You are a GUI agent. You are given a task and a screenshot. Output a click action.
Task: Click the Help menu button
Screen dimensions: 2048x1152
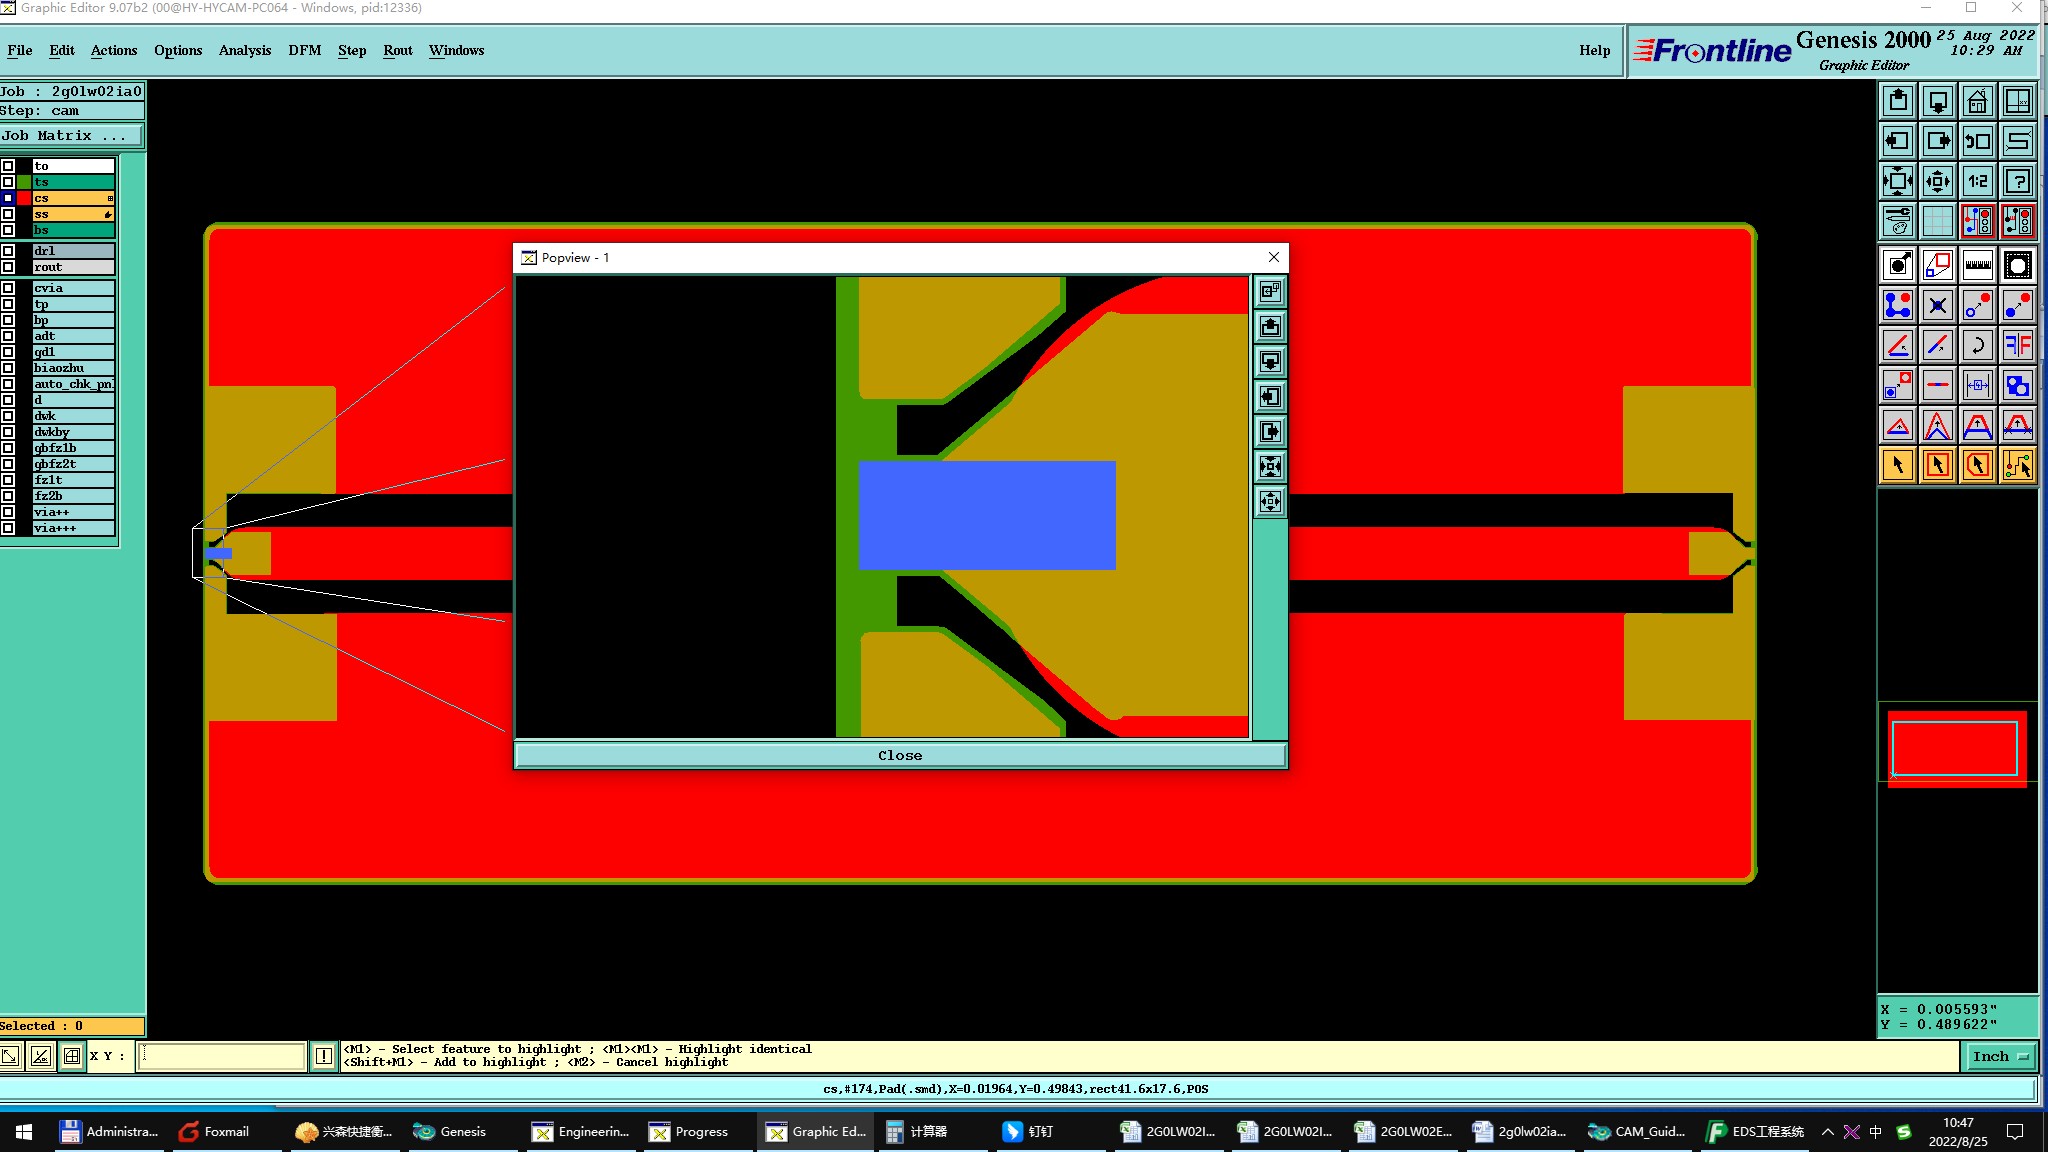[x=1594, y=50]
